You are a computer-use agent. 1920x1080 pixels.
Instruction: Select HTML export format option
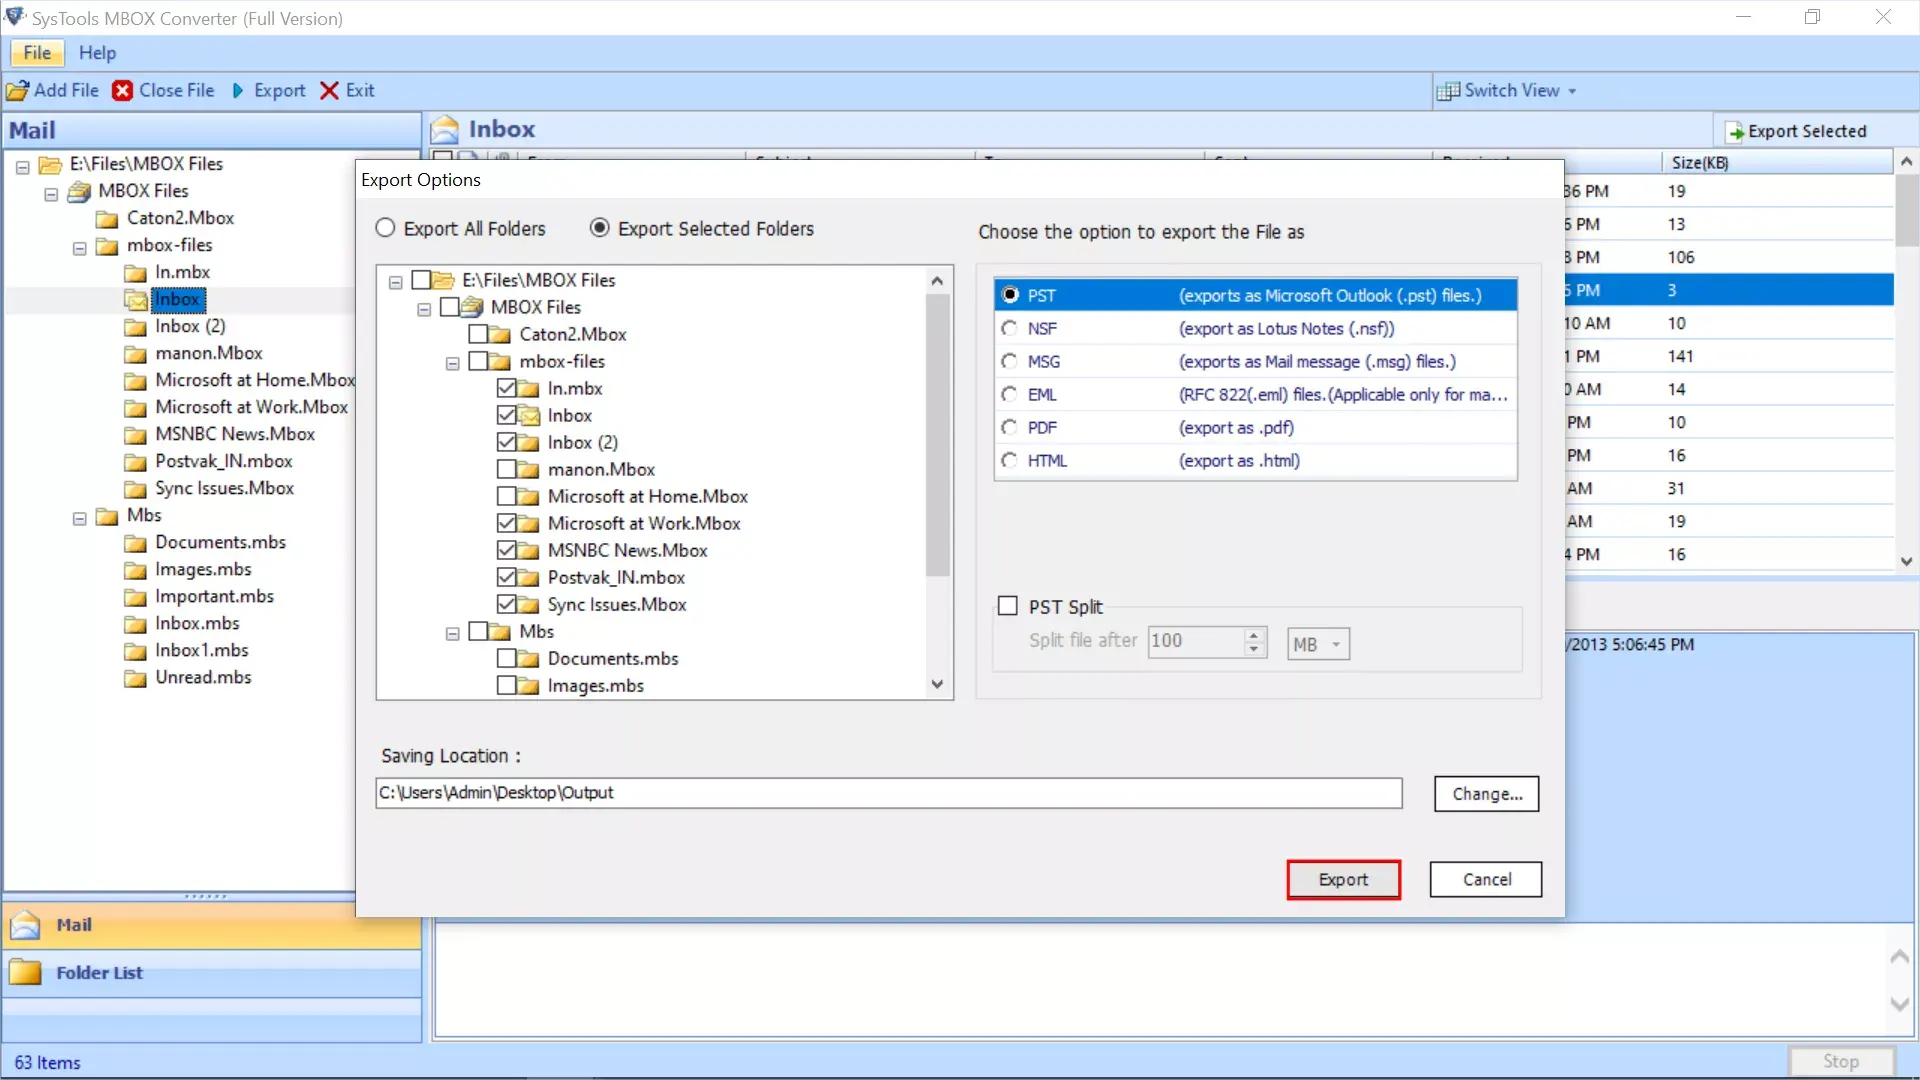tap(1010, 459)
